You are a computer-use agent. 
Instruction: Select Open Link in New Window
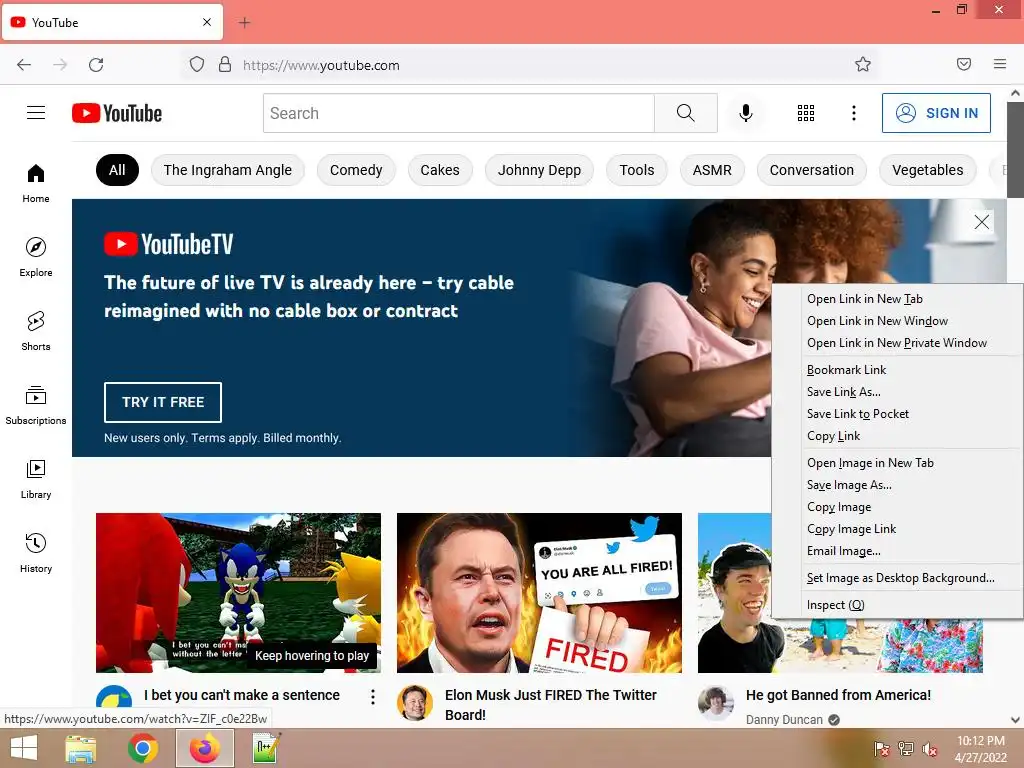(877, 321)
